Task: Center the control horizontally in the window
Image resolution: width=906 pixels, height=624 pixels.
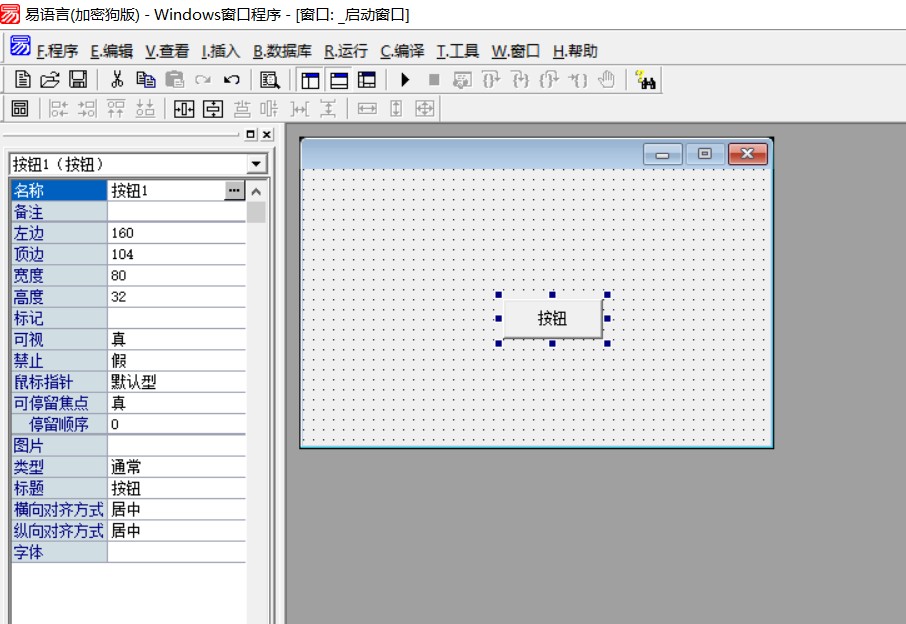Action: pos(184,109)
